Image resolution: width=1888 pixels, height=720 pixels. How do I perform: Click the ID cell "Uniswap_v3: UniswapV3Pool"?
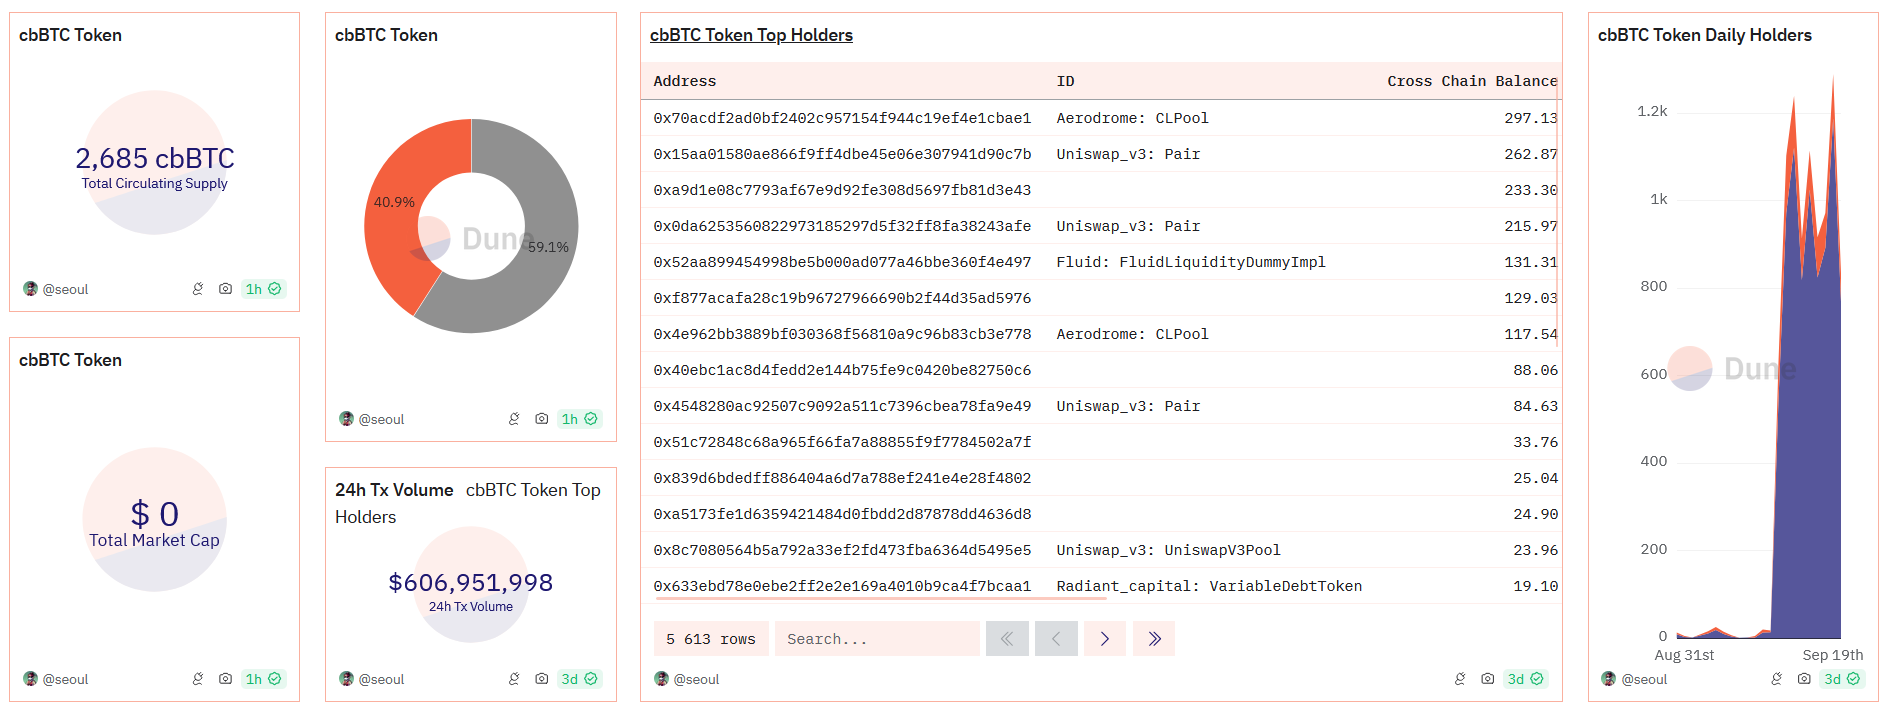[x=1169, y=550]
